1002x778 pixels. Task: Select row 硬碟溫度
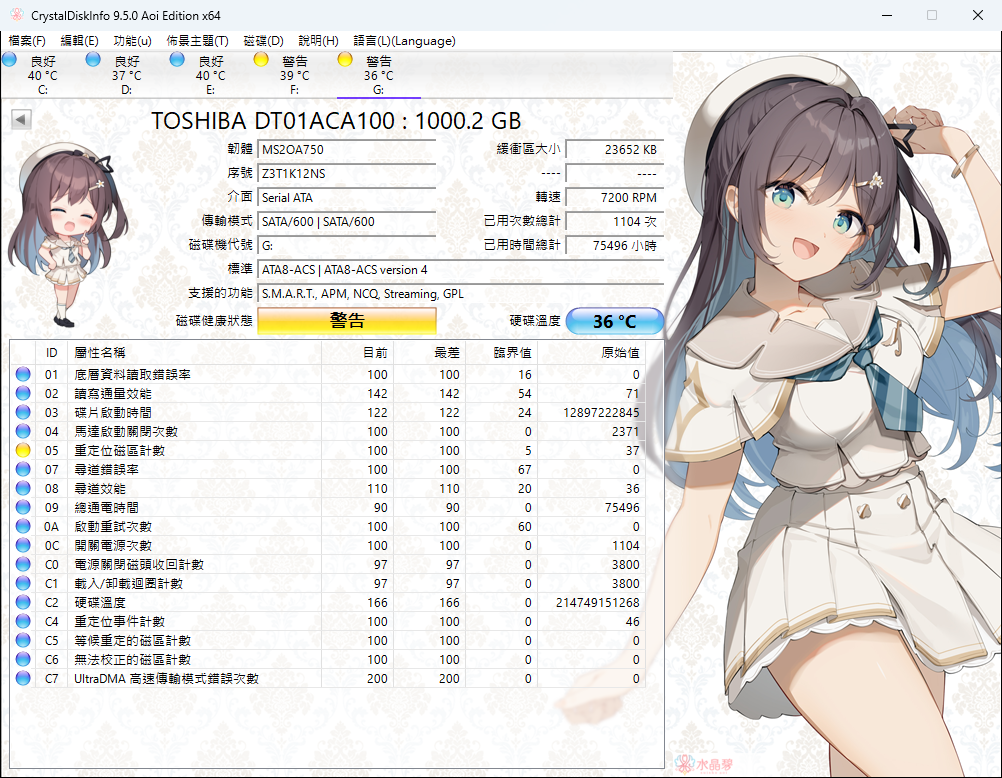327,602
